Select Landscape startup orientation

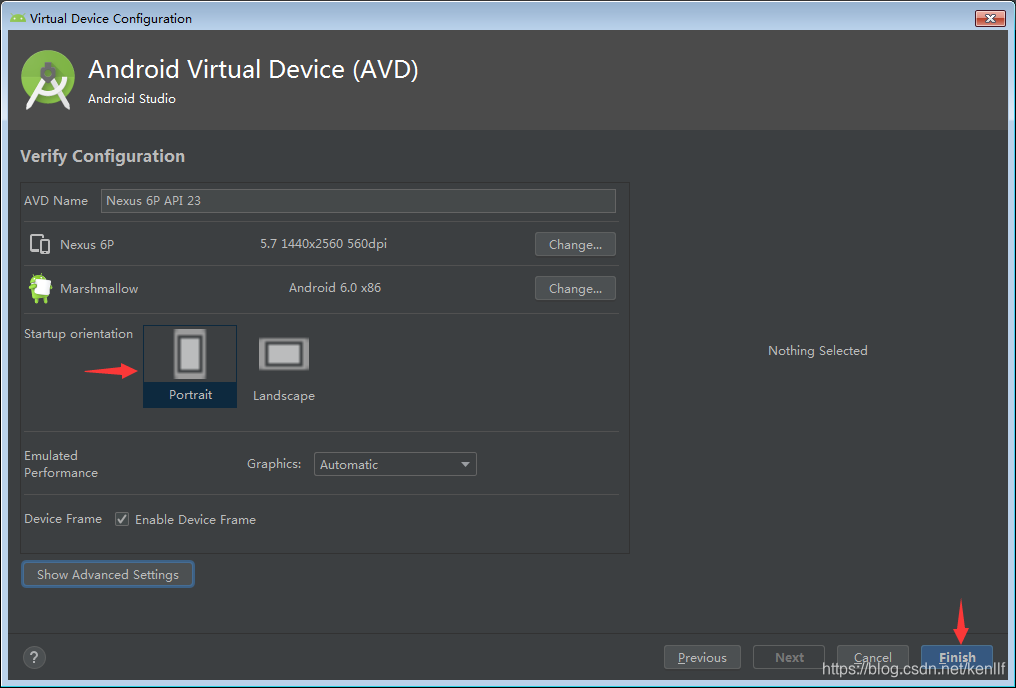coord(284,368)
